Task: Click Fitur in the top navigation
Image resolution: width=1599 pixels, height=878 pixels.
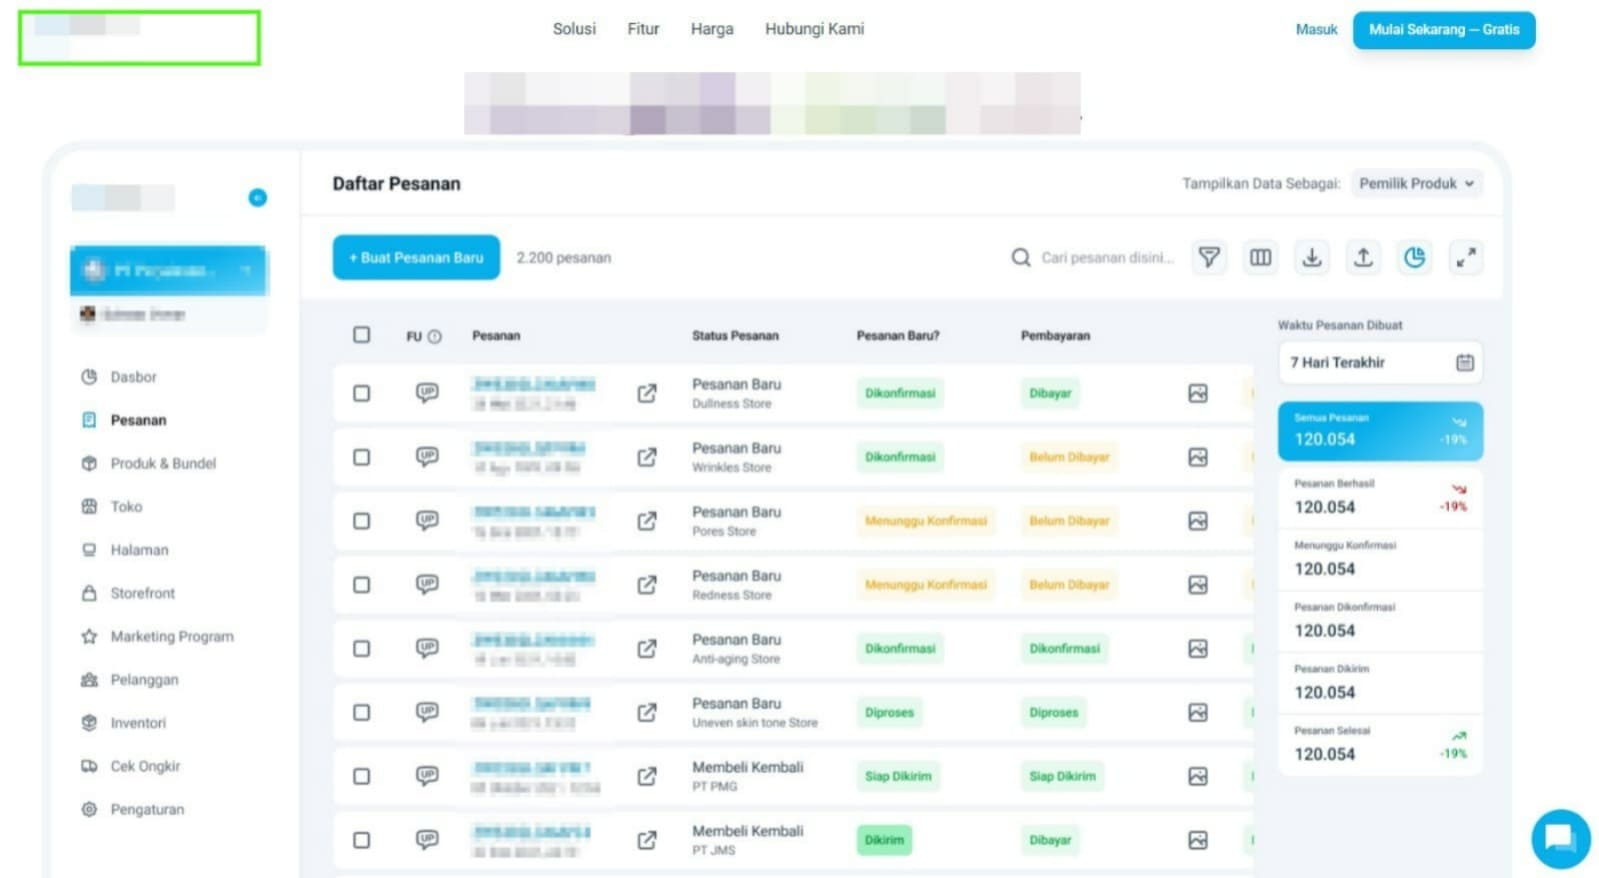Action: pyautogui.click(x=643, y=29)
